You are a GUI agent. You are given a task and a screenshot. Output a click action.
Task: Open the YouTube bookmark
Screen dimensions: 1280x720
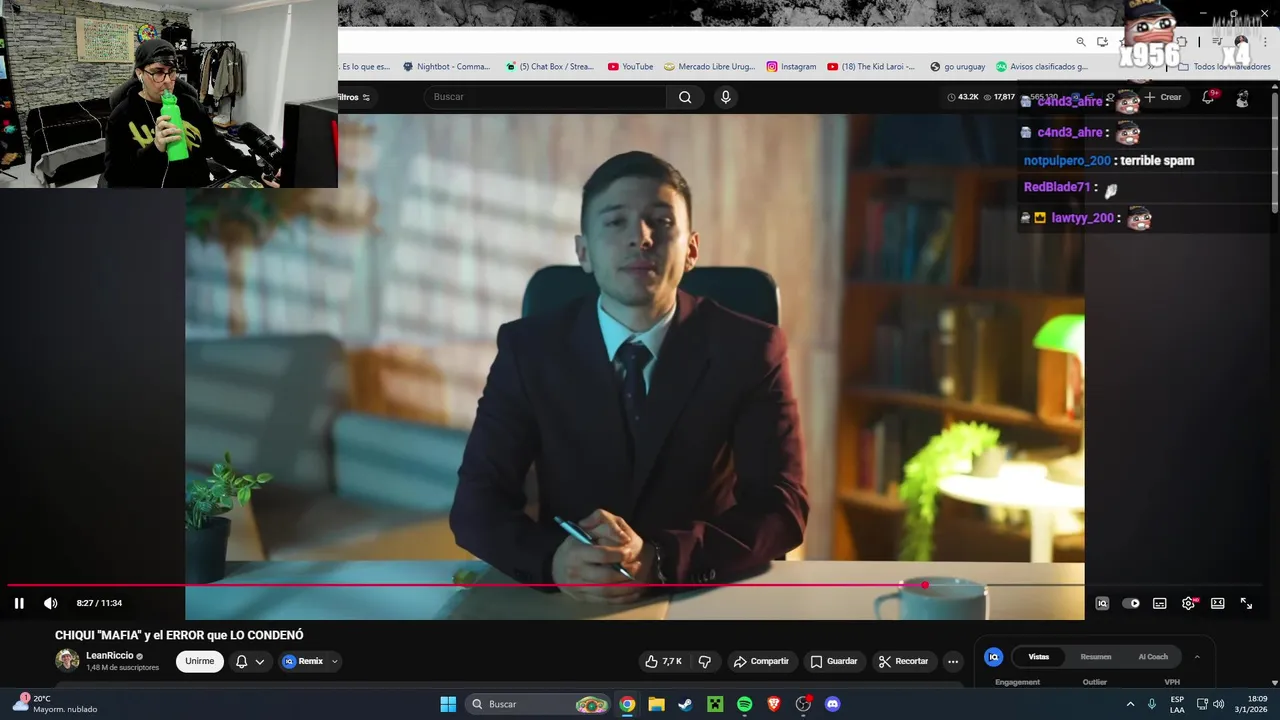pyautogui.click(x=630, y=67)
